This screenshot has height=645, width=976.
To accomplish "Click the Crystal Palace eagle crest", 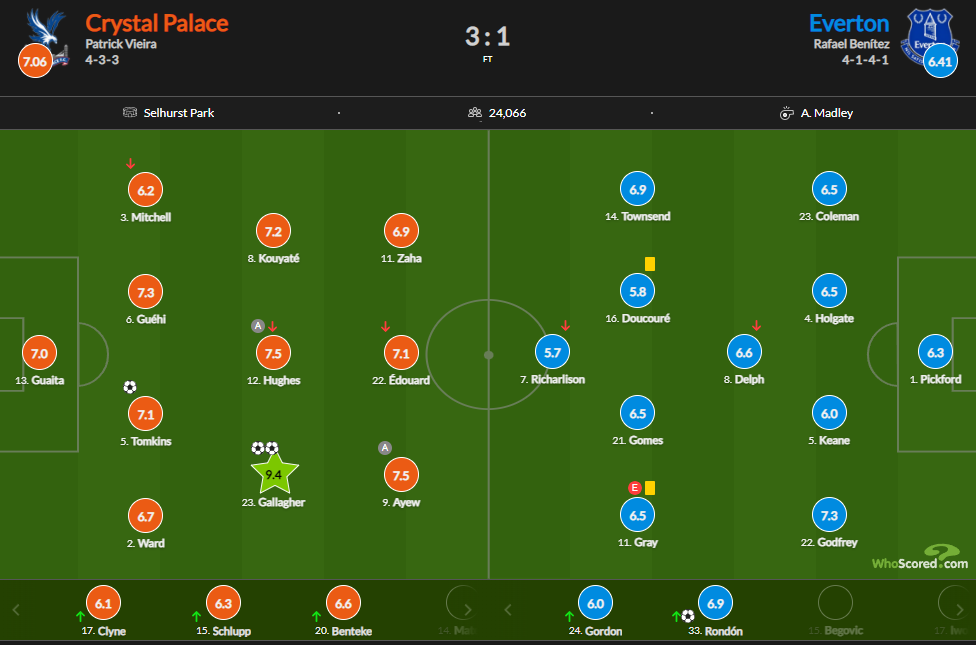I will tap(47, 34).
